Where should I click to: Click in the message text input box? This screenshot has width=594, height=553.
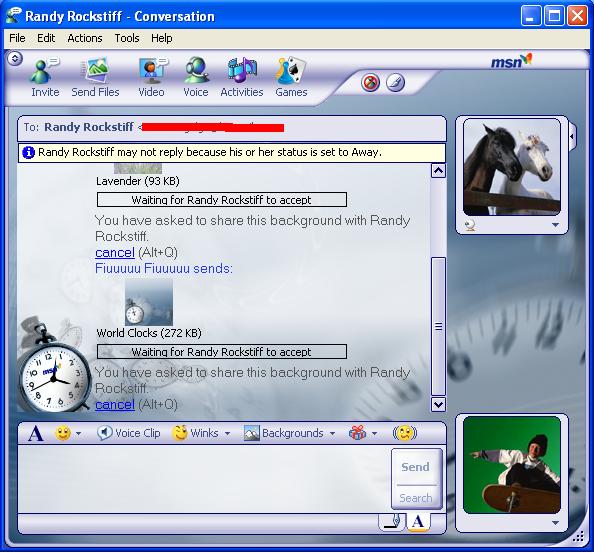(x=205, y=479)
